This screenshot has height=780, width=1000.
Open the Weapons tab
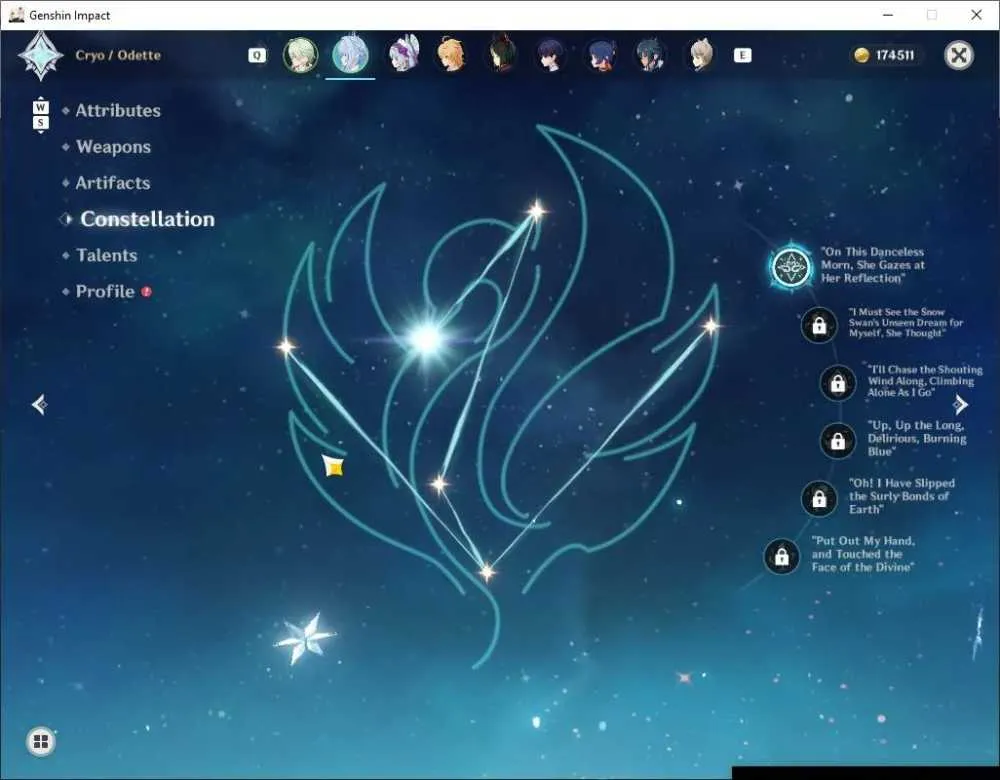(114, 147)
